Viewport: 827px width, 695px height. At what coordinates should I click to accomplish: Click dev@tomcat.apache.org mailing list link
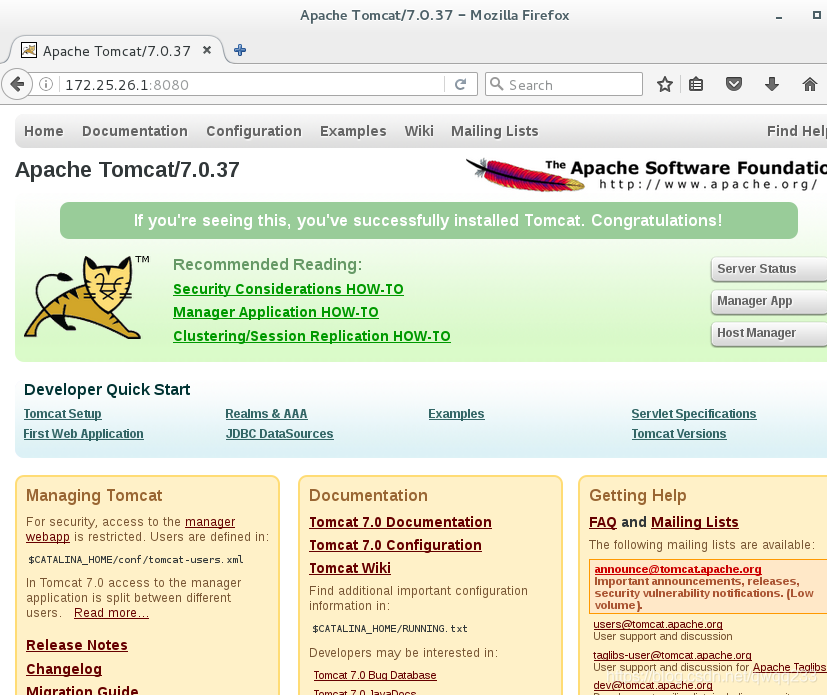[653, 685]
